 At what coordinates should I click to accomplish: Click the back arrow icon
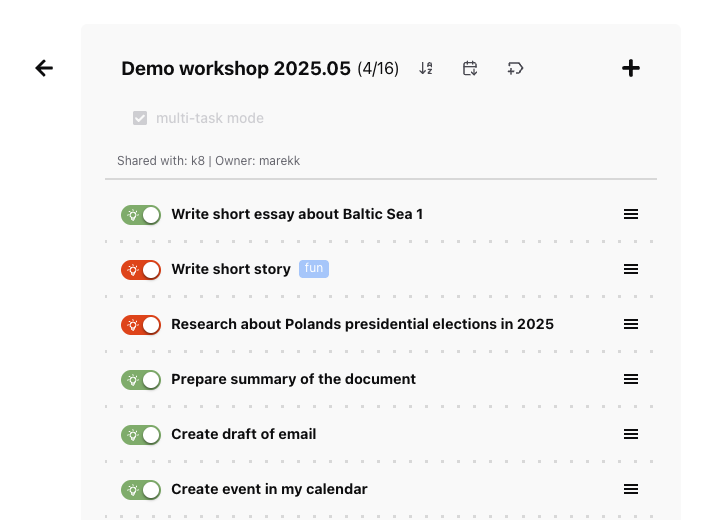click(x=44, y=68)
